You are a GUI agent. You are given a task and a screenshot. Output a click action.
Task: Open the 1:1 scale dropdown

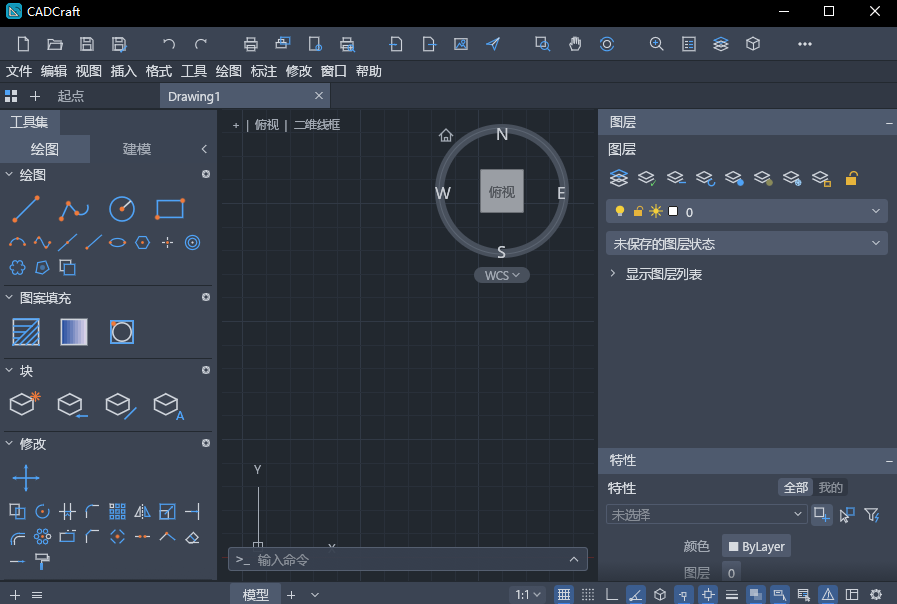point(527,595)
